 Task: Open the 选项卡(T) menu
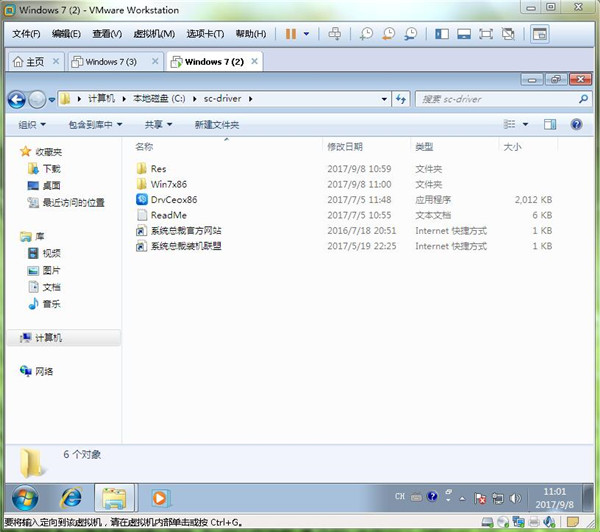tap(205, 34)
